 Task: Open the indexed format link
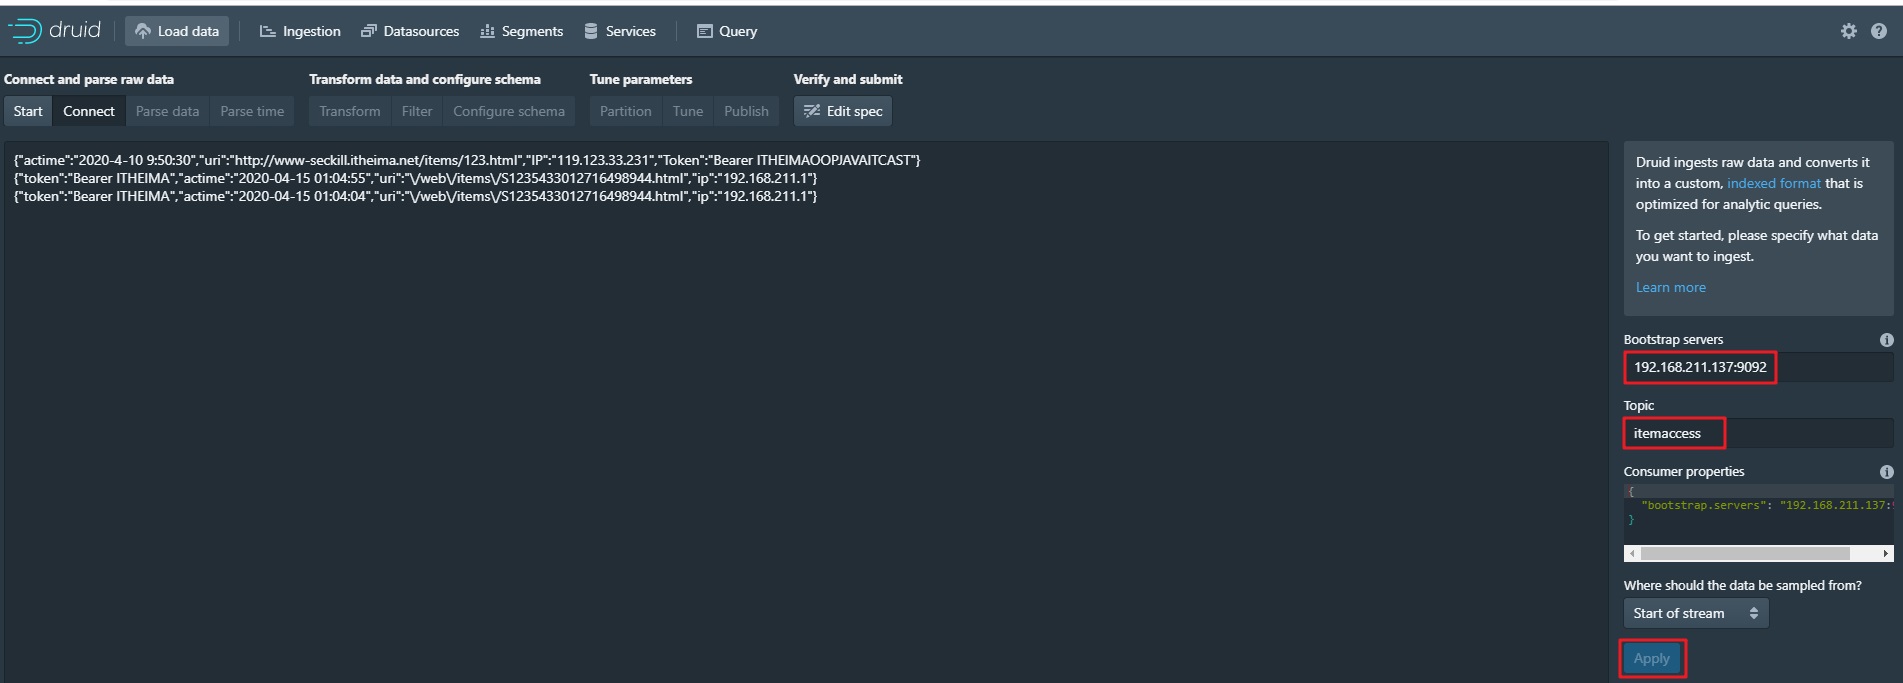tap(1773, 183)
